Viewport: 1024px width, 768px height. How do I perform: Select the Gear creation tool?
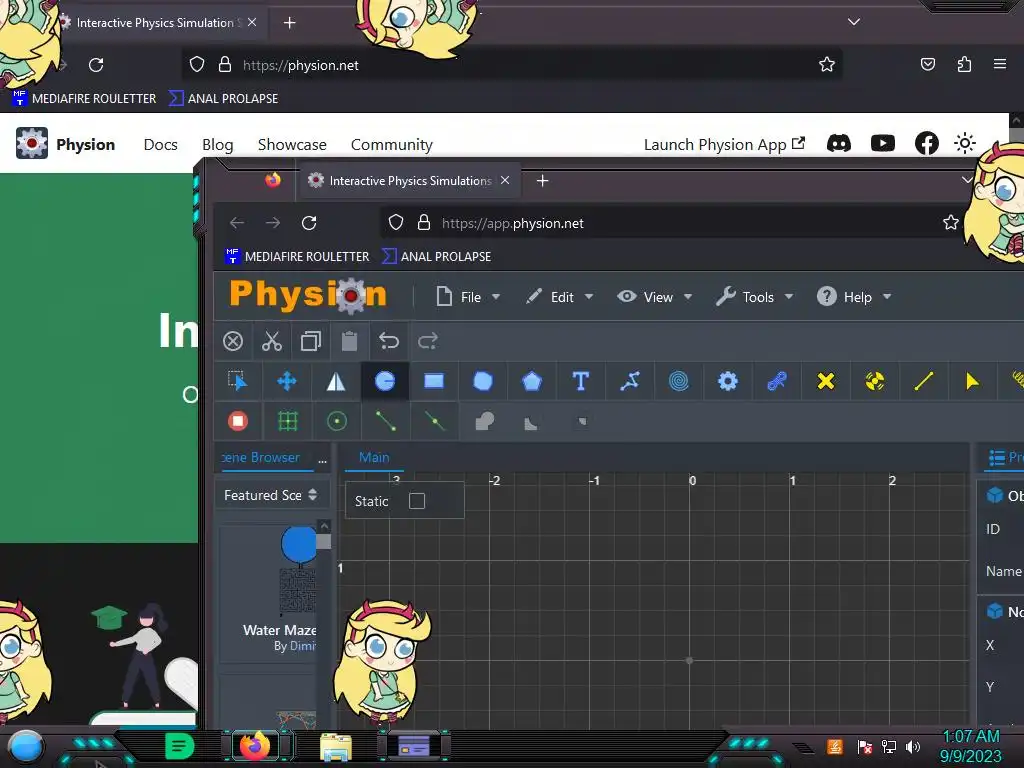728,381
